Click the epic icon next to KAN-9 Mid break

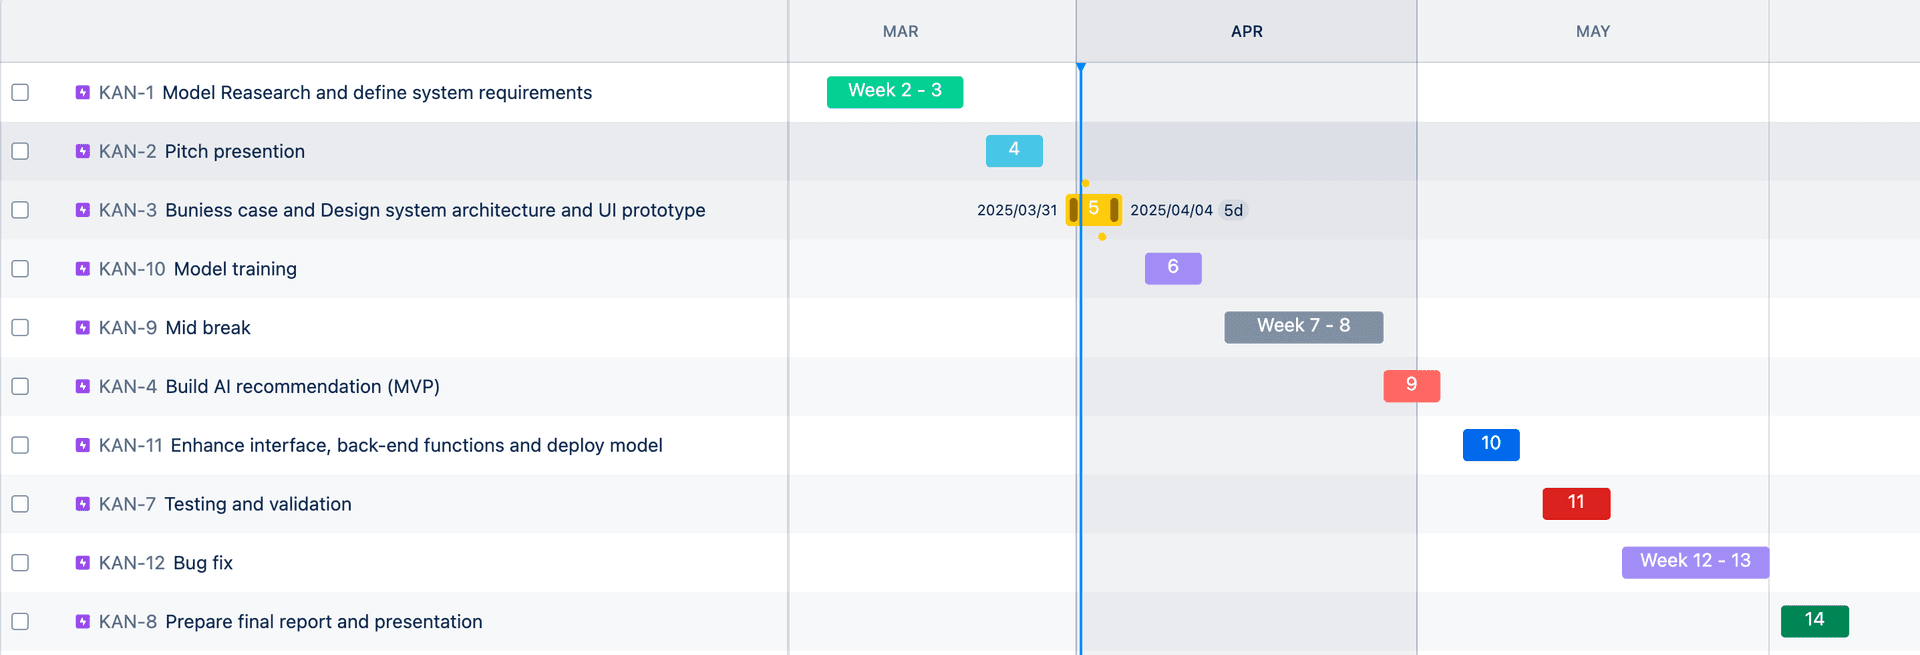[83, 328]
